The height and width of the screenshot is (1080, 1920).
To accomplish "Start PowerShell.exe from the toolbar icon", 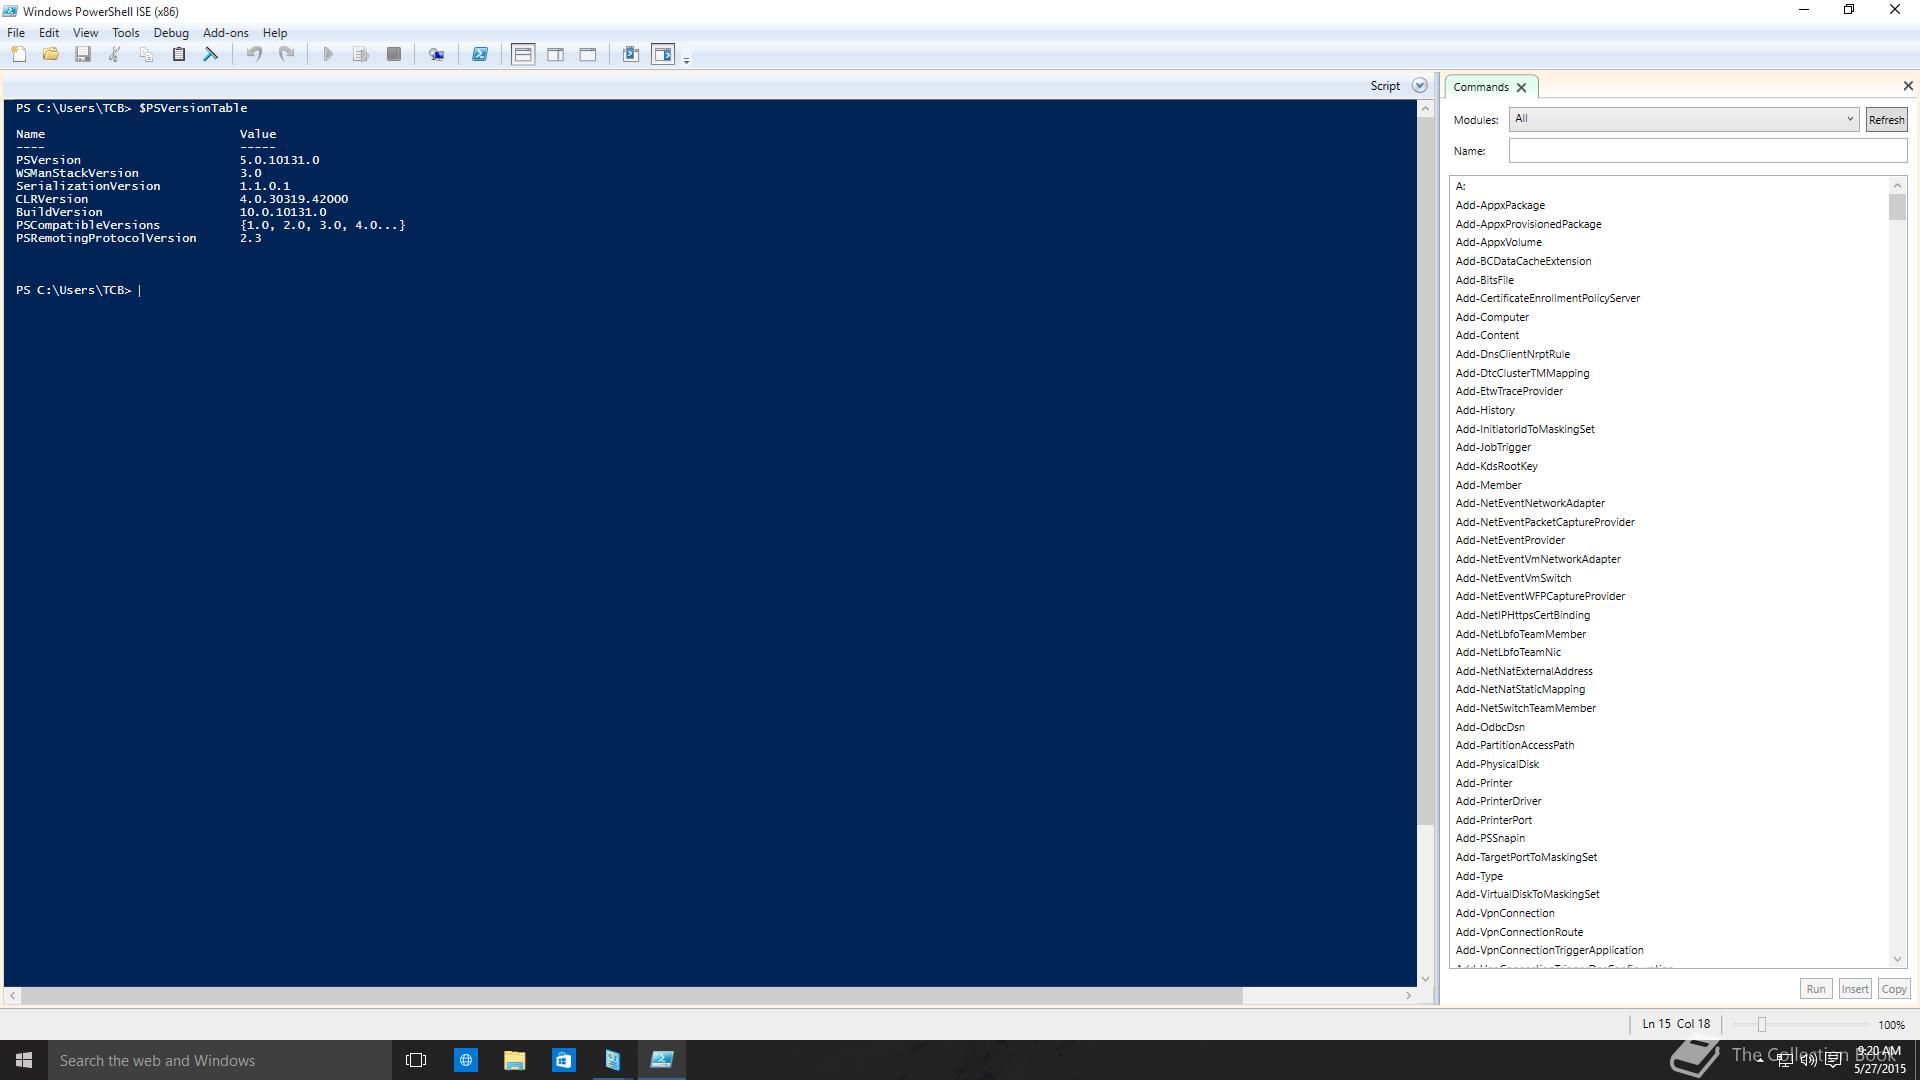I will (x=480, y=55).
